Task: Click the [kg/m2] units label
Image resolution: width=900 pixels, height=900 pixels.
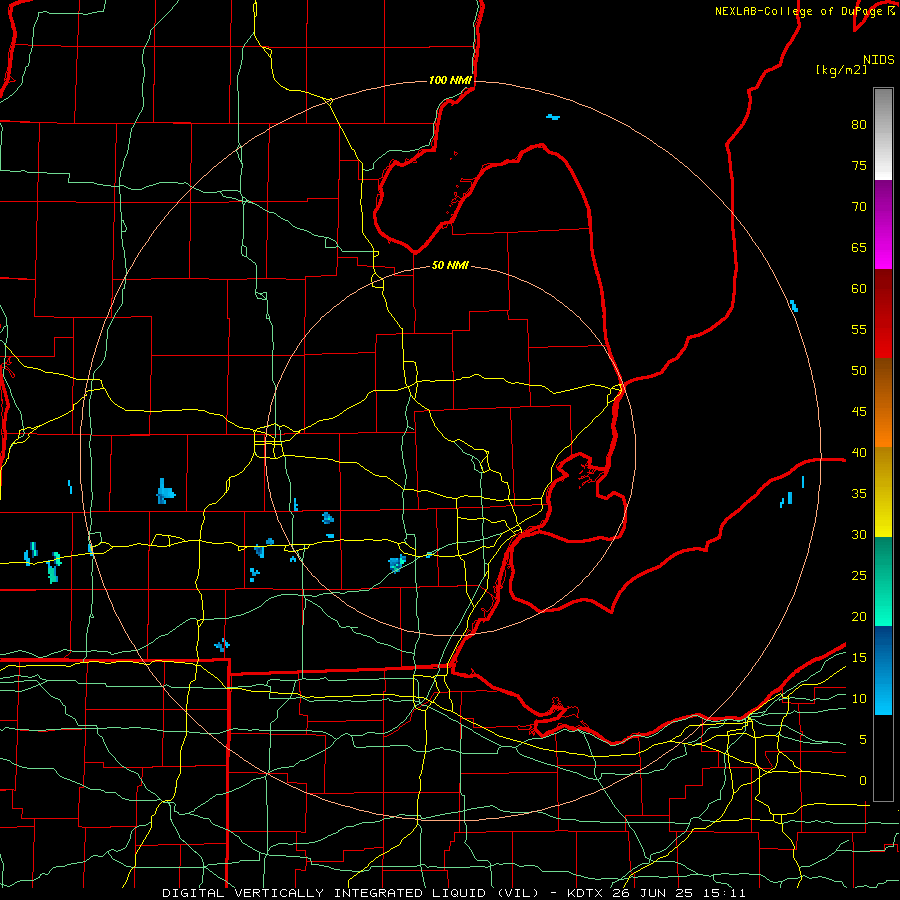Action: (841, 70)
